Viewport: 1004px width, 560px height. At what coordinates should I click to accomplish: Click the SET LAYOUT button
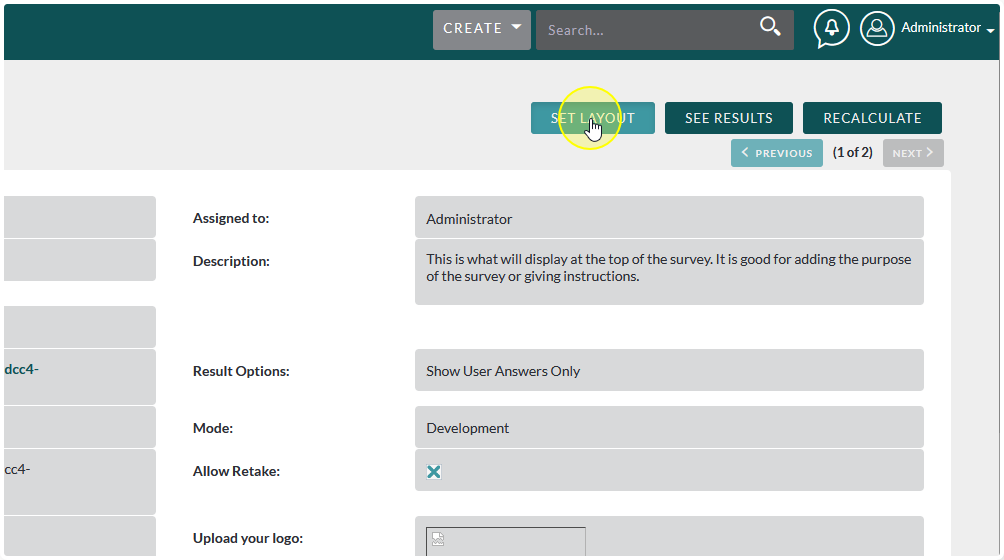coord(592,118)
